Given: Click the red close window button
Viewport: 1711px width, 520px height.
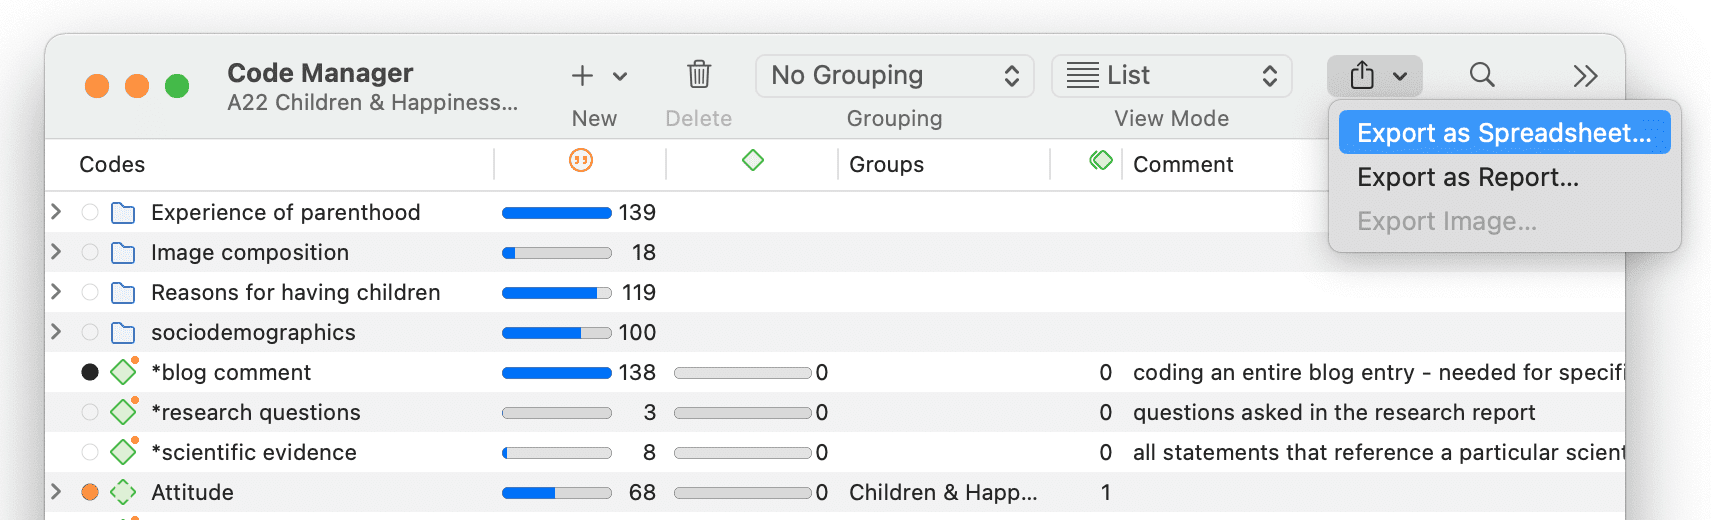Looking at the screenshot, I should tap(97, 86).
